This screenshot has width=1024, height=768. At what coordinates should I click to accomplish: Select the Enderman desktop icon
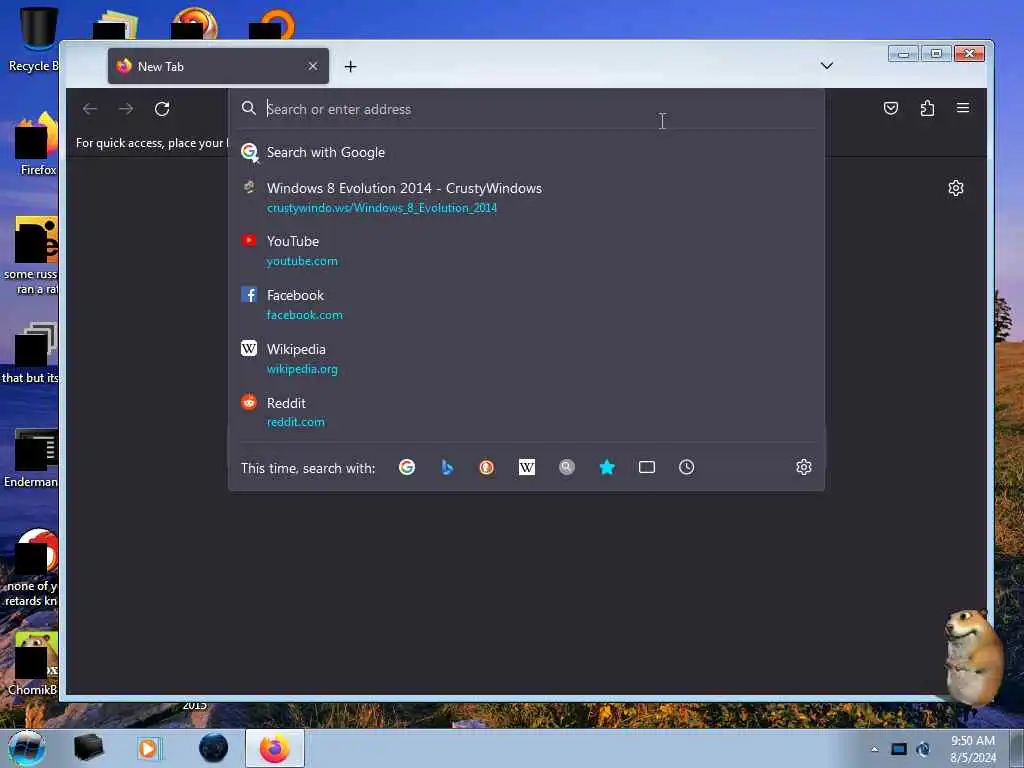(31, 457)
